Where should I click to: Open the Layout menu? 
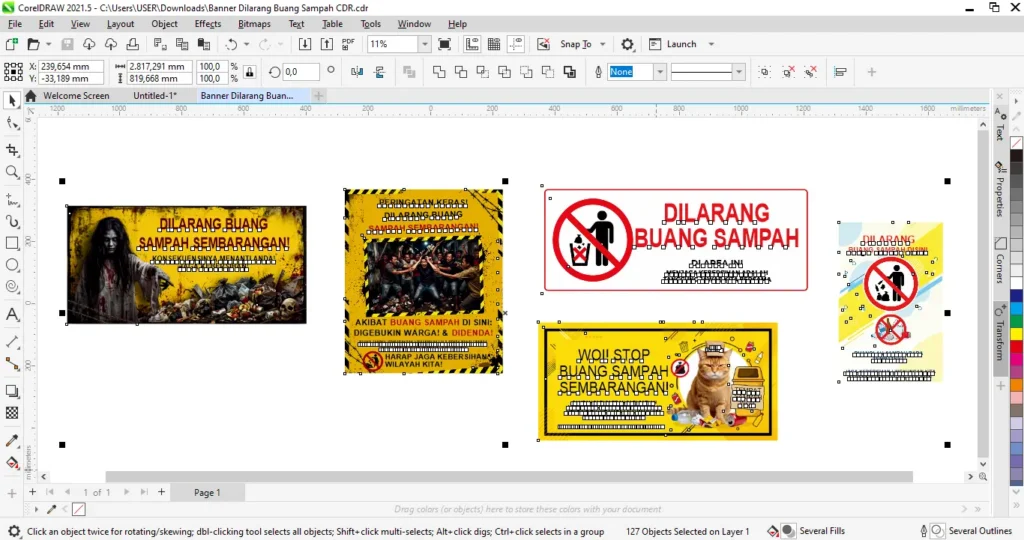pos(120,24)
